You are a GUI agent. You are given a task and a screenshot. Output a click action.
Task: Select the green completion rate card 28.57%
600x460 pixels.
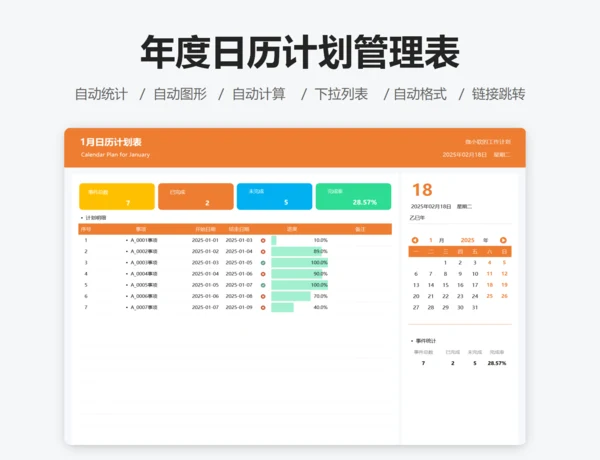pyautogui.click(x=353, y=197)
